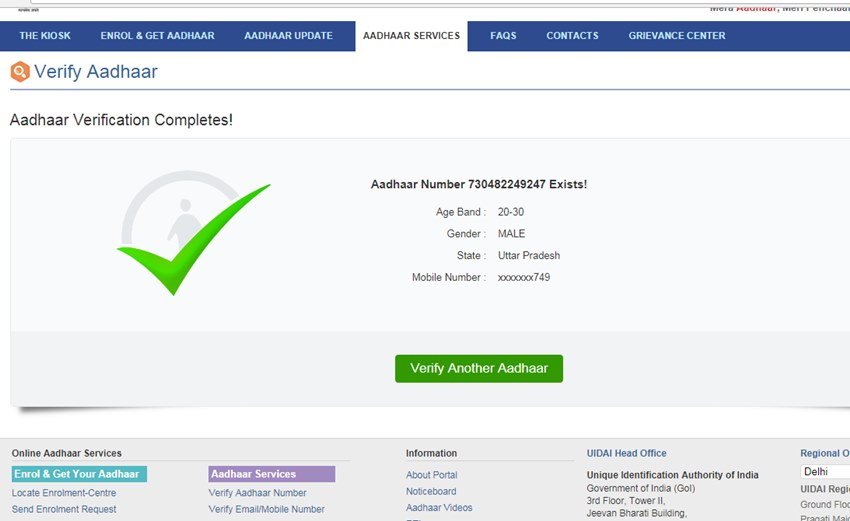Open the Verify Aadhaar Number link
The width and height of the screenshot is (850, 521).
click(257, 493)
